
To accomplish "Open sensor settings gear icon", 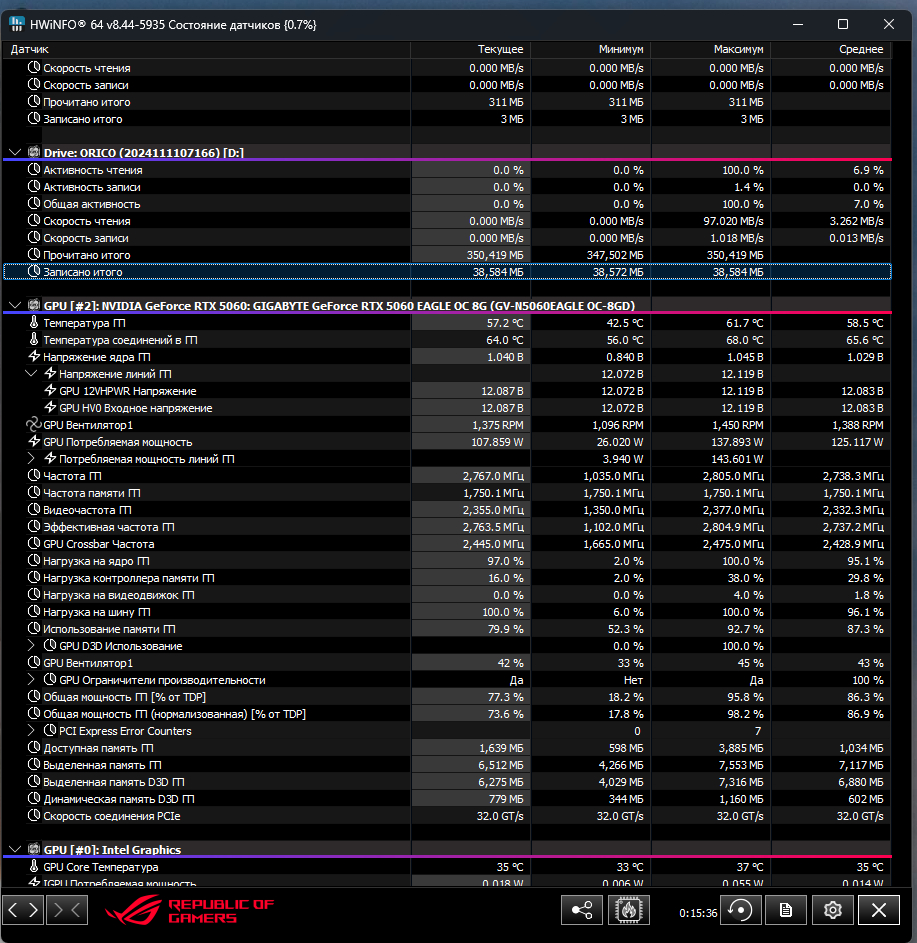I will pos(832,910).
